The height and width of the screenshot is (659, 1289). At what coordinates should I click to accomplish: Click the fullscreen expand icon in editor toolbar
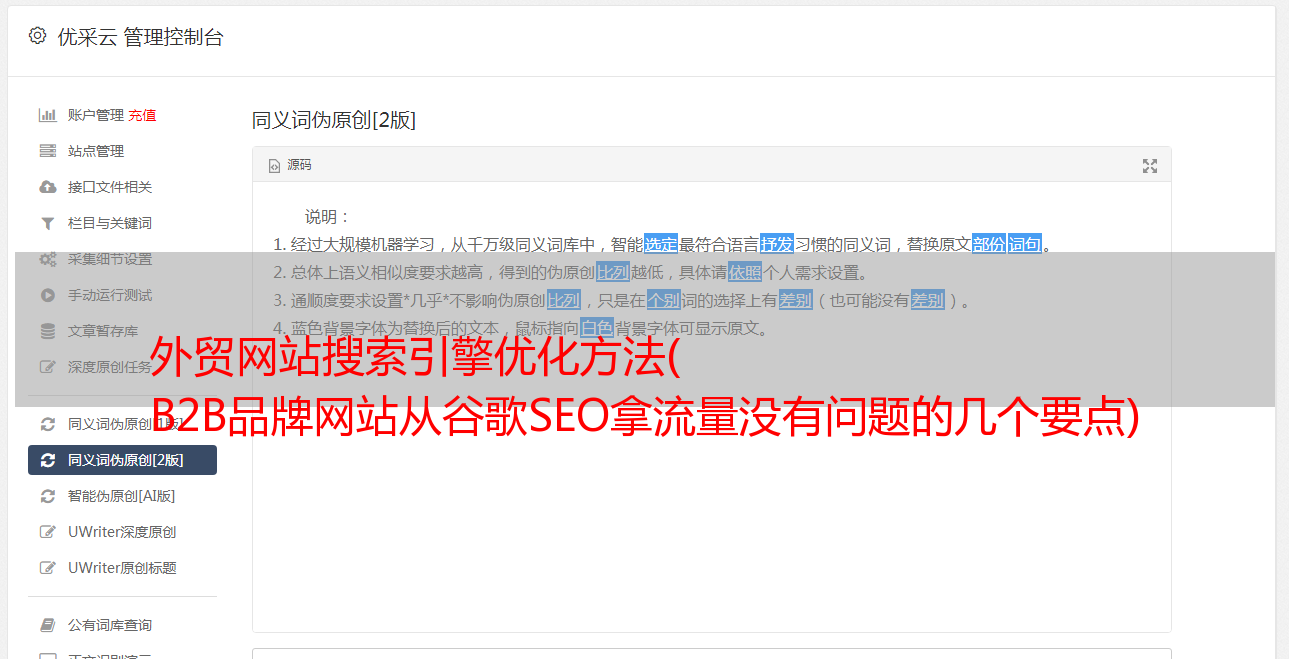coord(1150,166)
